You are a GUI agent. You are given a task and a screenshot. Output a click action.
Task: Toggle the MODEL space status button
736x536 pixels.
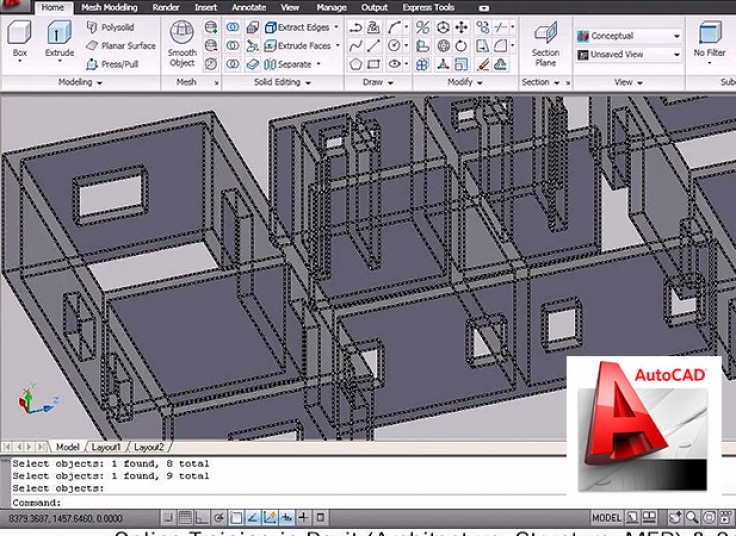[x=606, y=518]
